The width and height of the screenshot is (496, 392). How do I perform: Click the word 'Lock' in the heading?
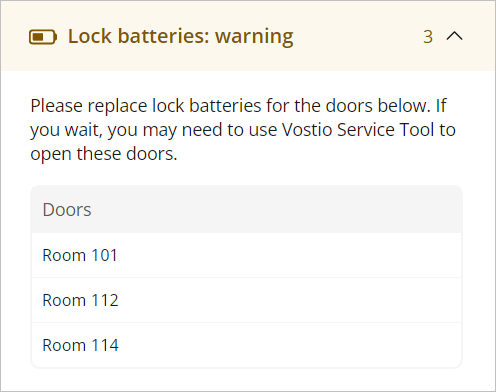click(90, 36)
